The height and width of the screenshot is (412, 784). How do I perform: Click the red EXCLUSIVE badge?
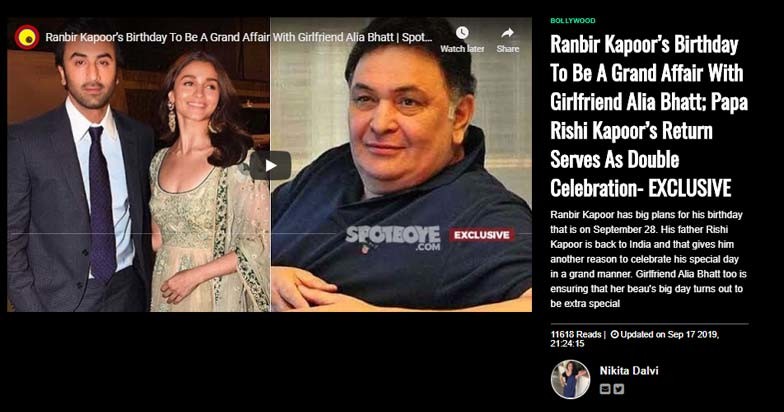pos(482,235)
